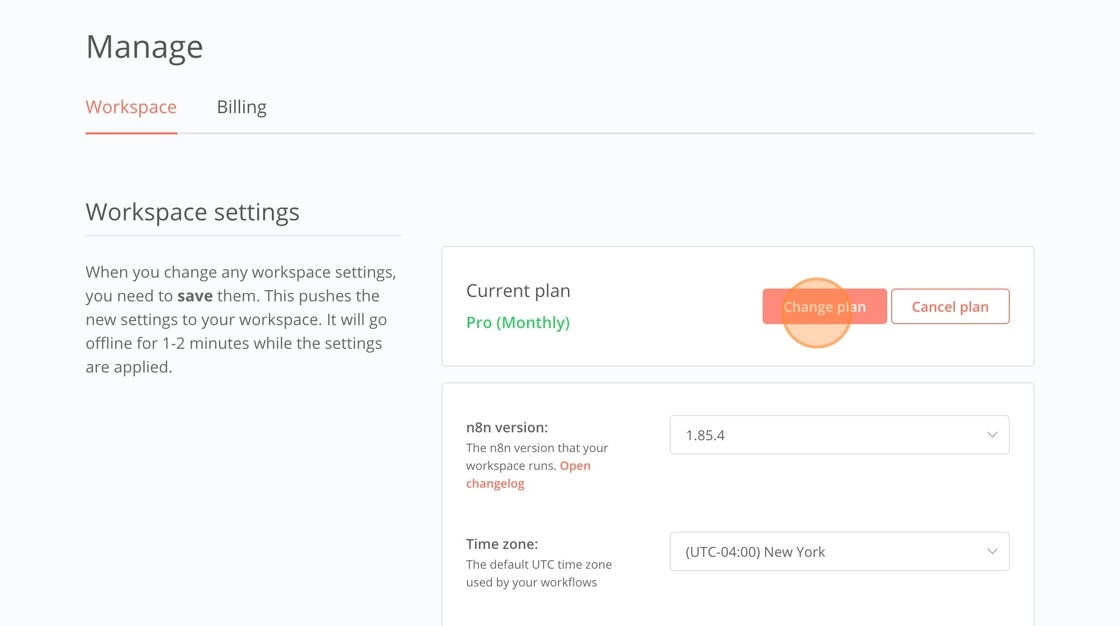
Task: Open the New York time zone dropdown
Action: [838, 552]
